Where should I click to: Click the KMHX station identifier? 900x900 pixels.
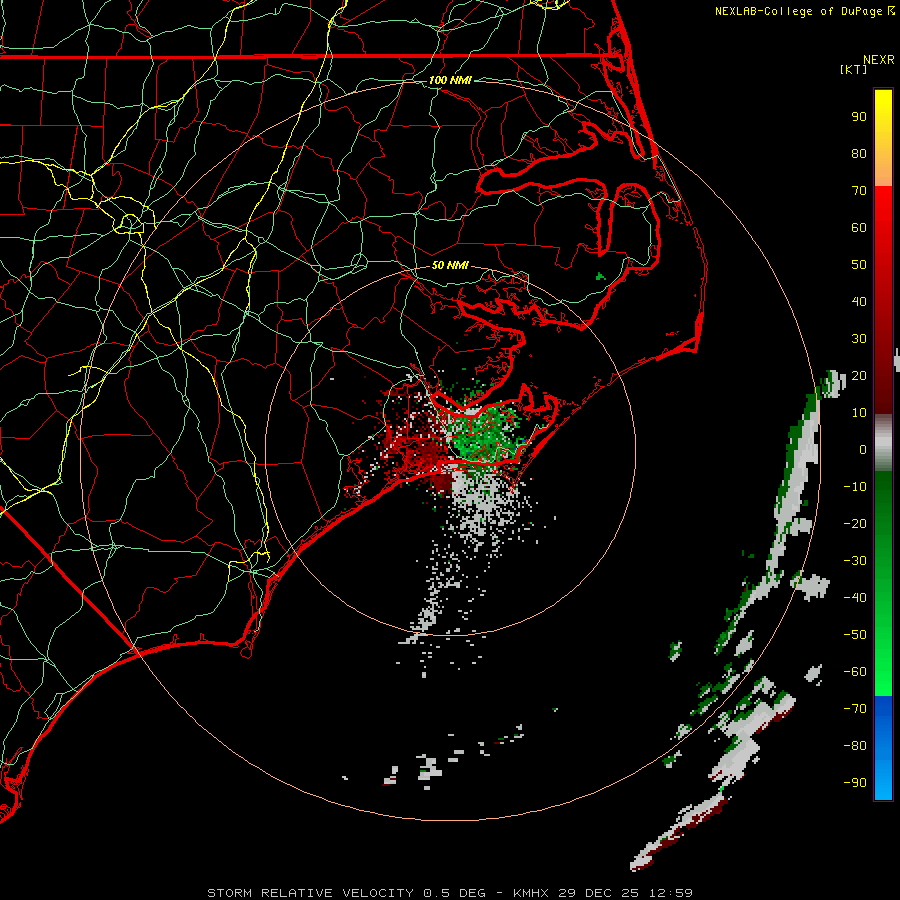point(531,893)
